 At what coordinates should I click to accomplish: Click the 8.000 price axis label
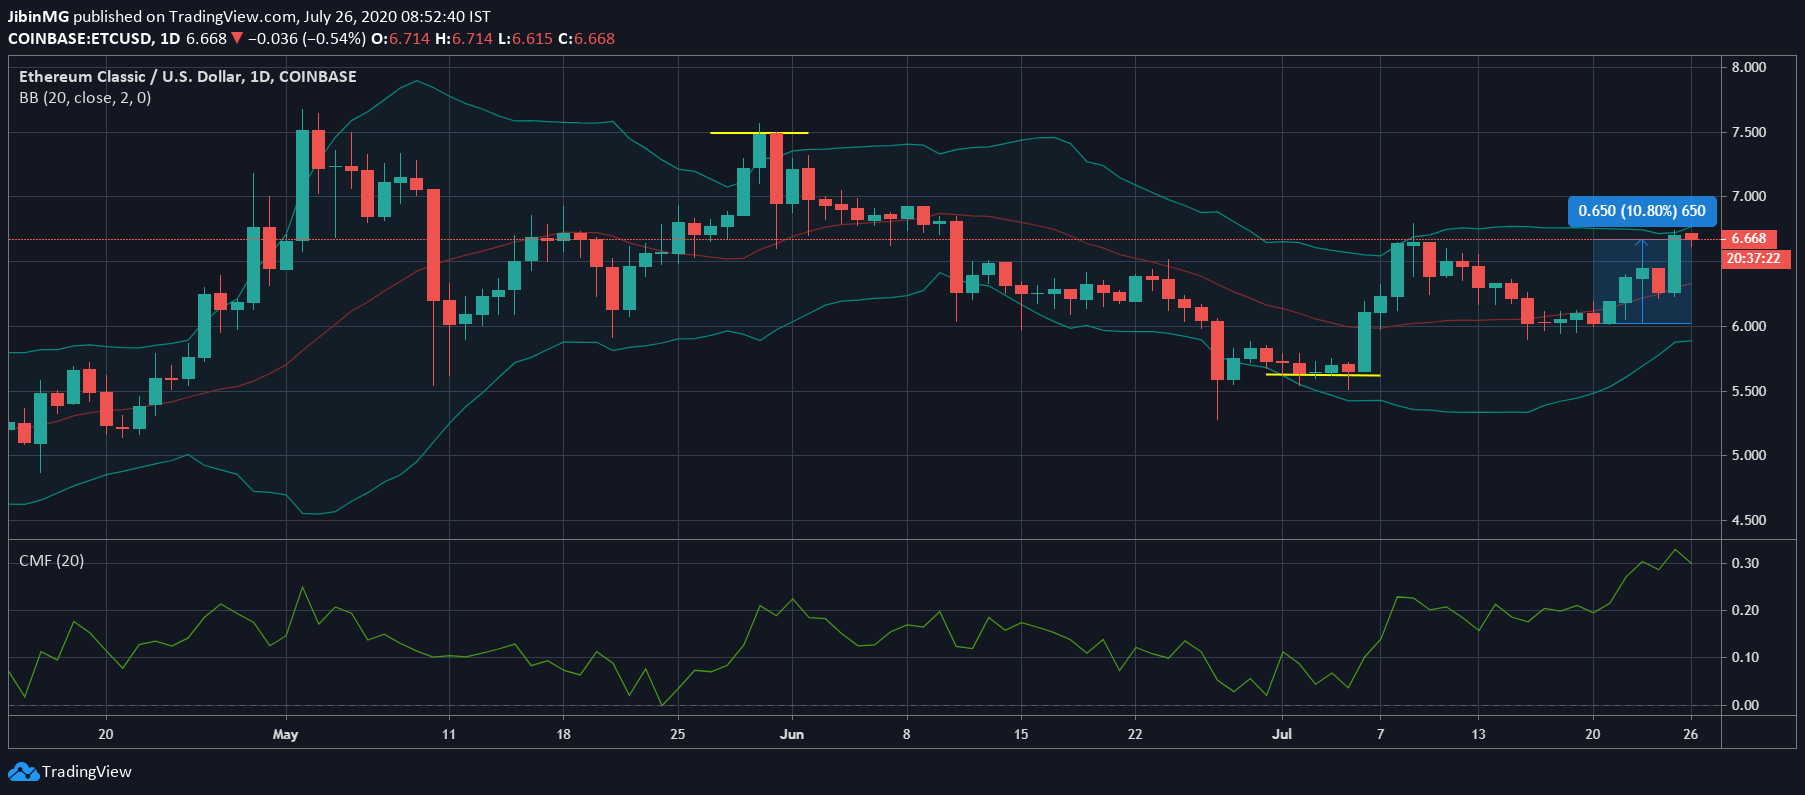tap(1749, 68)
